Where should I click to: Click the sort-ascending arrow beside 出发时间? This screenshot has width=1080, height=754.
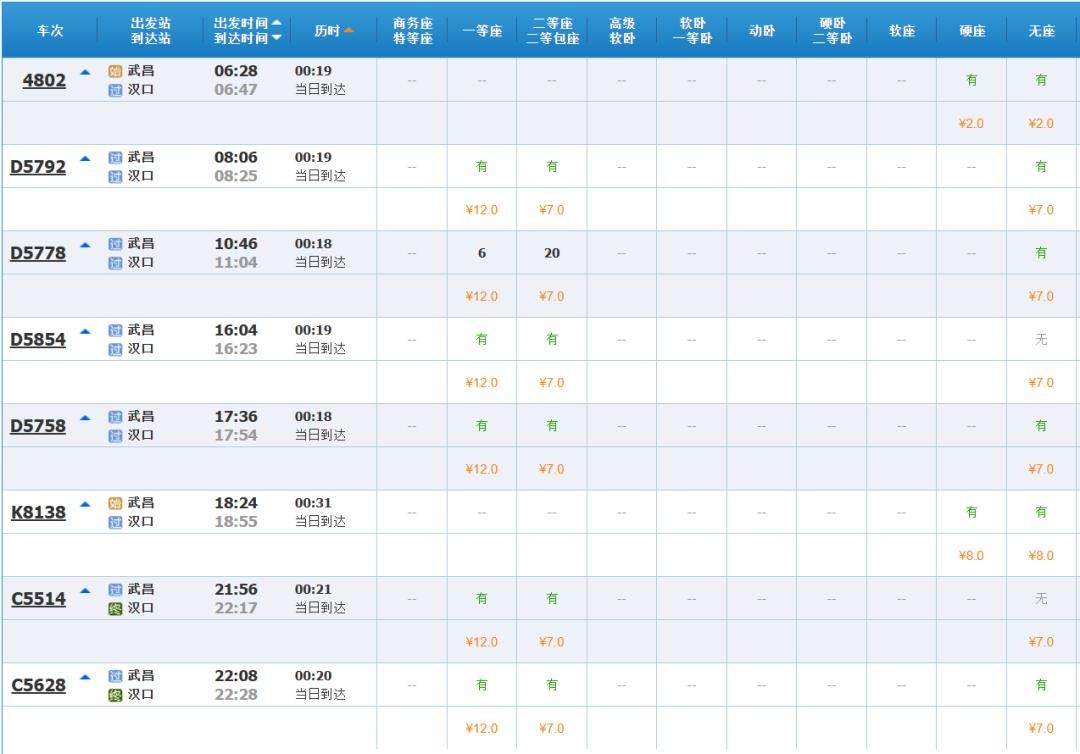tap(276, 23)
